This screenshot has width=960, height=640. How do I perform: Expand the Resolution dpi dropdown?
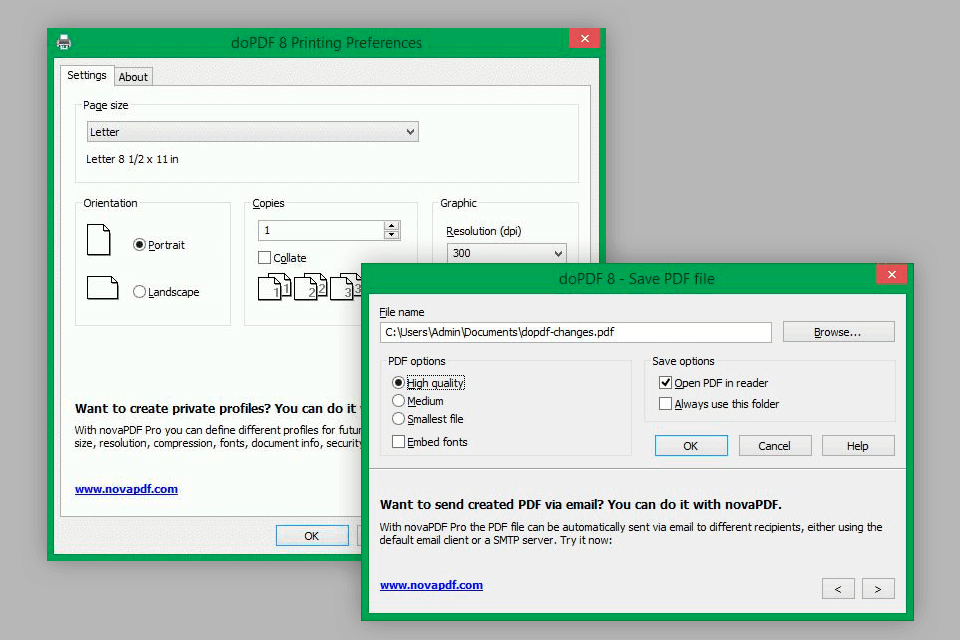coord(506,253)
